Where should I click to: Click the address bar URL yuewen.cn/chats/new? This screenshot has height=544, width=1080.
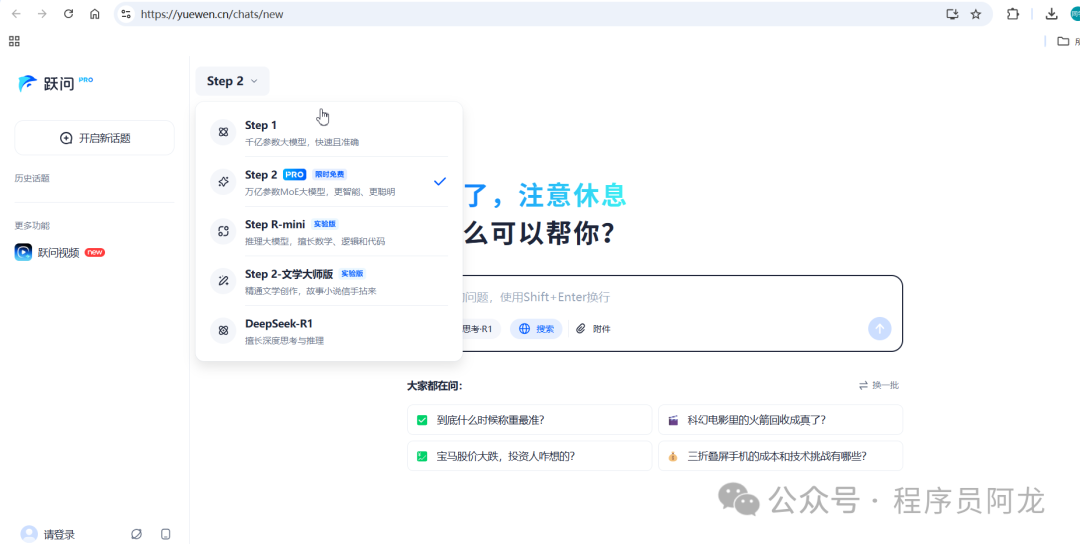tap(211, 14)
